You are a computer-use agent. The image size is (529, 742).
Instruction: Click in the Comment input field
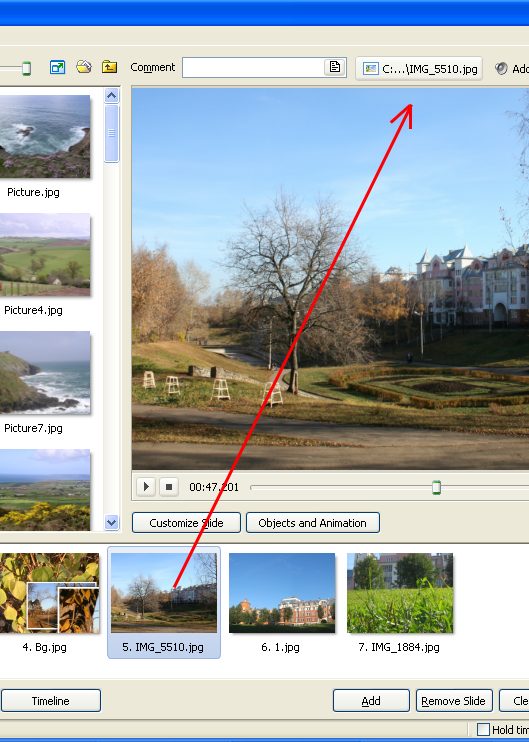pyautogui.click(x=253, y=68)
